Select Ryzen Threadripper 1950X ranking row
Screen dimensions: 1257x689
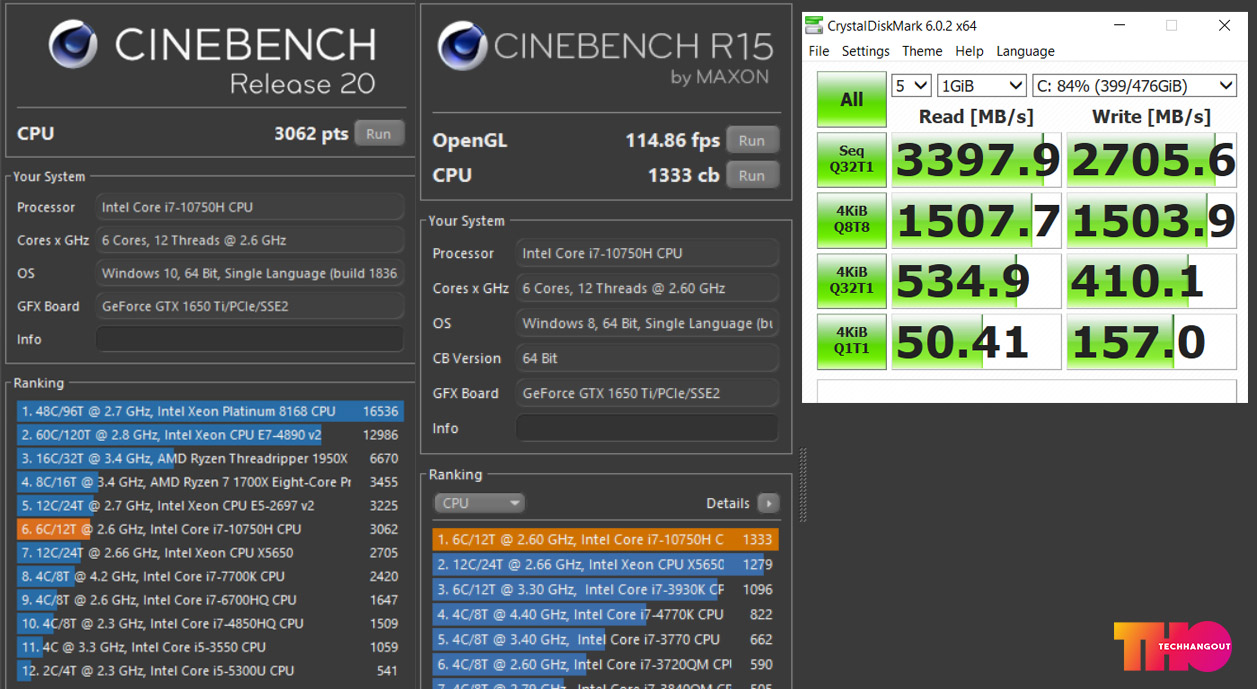tap(210, 458)
